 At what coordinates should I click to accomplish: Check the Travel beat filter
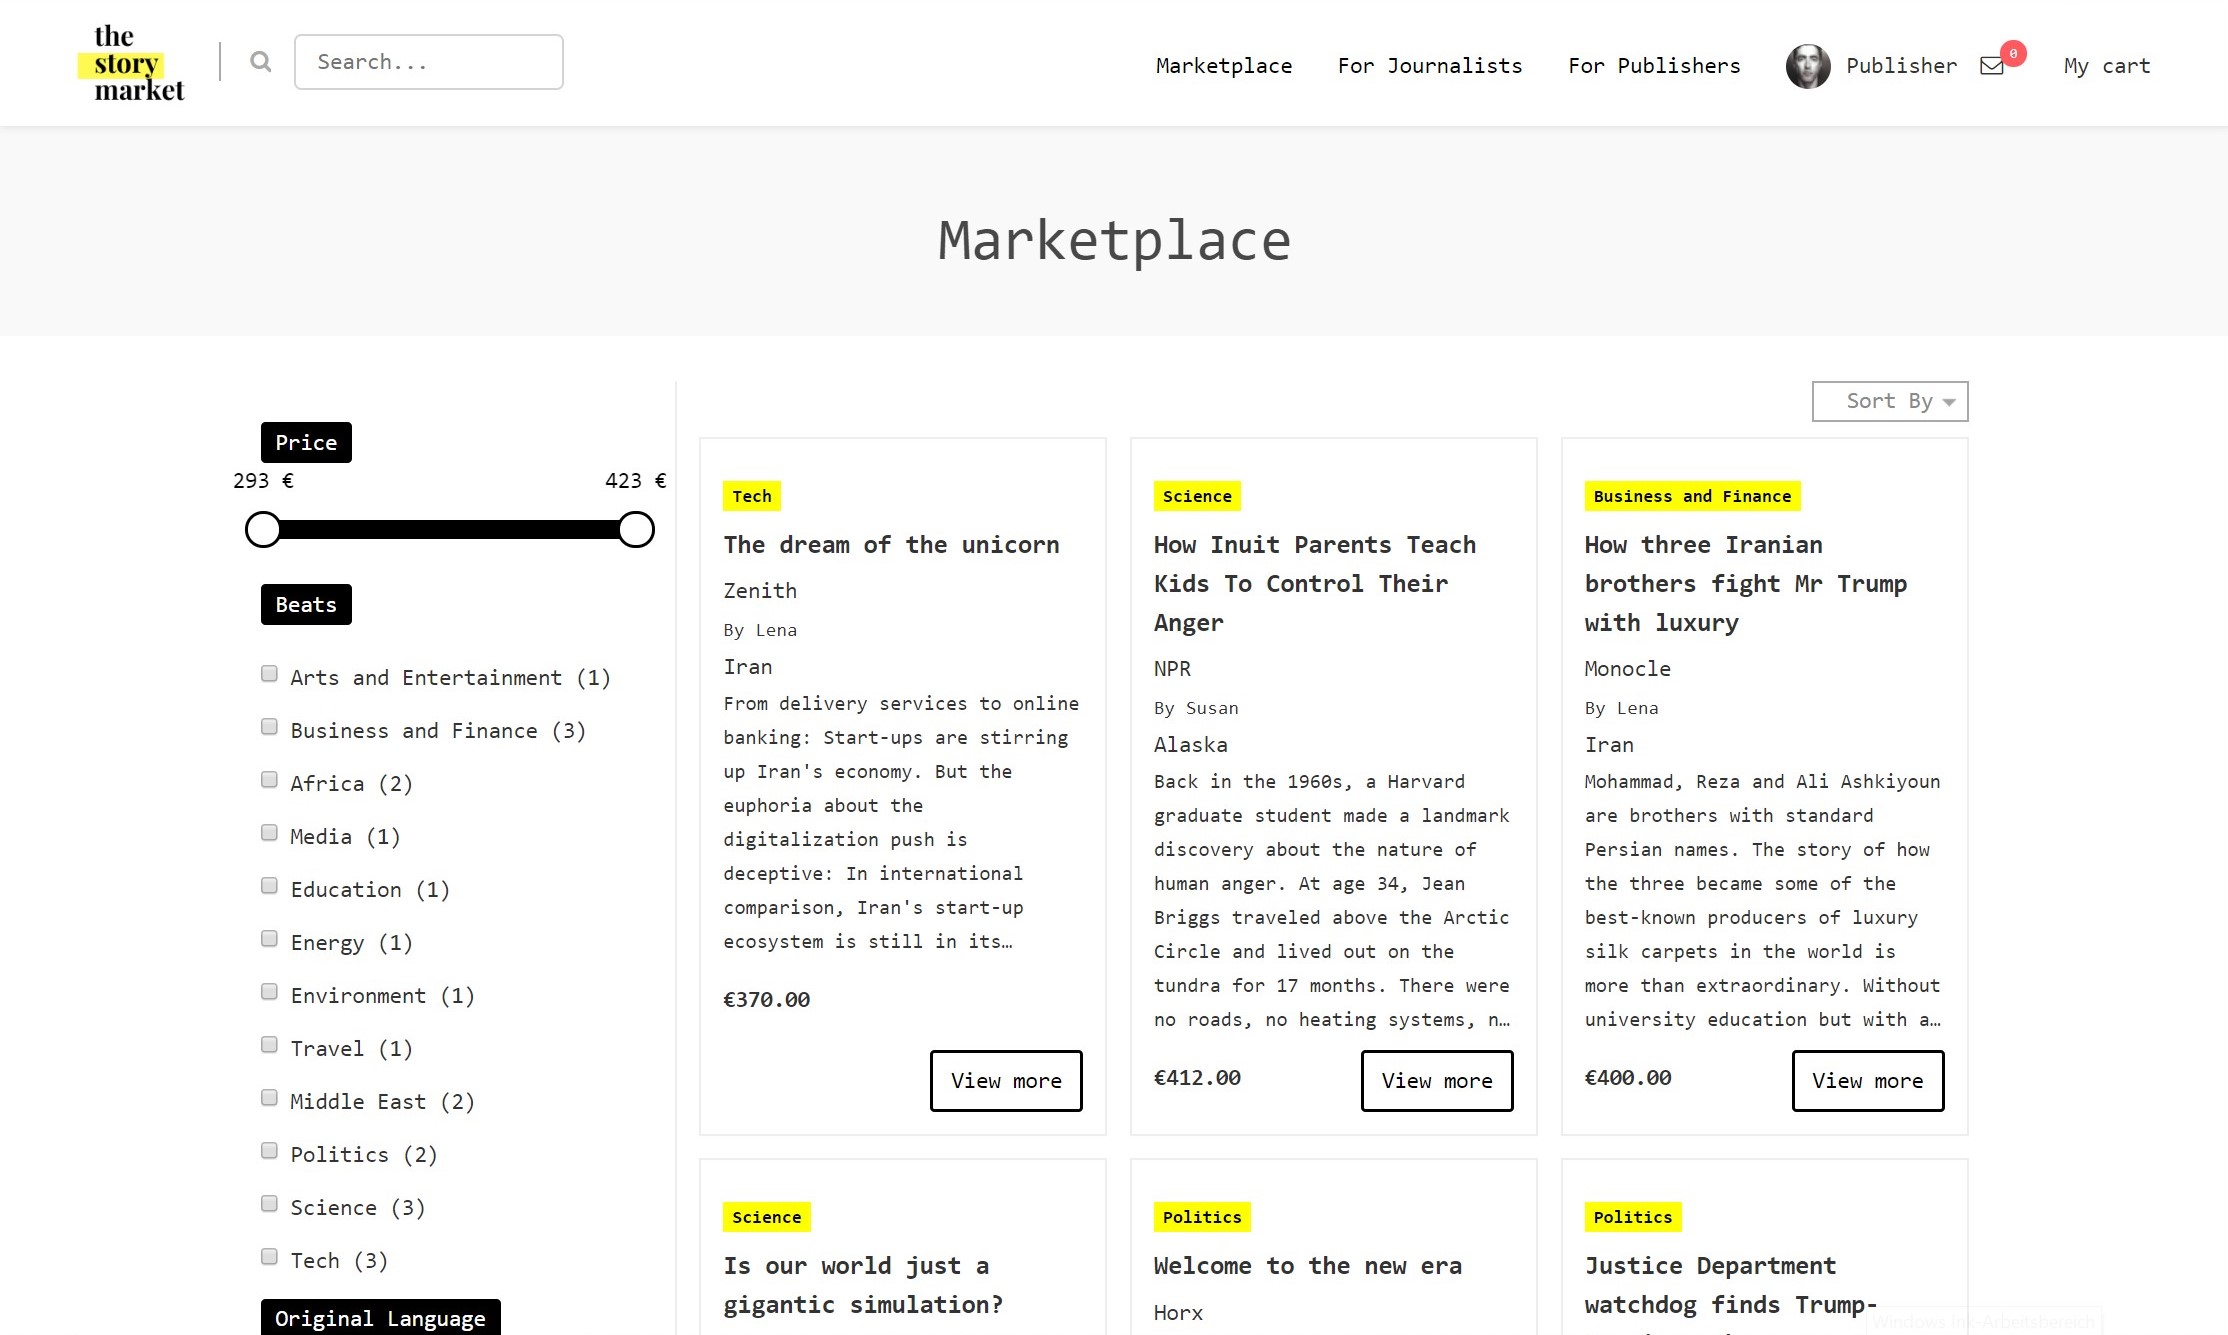point(269,1045)
